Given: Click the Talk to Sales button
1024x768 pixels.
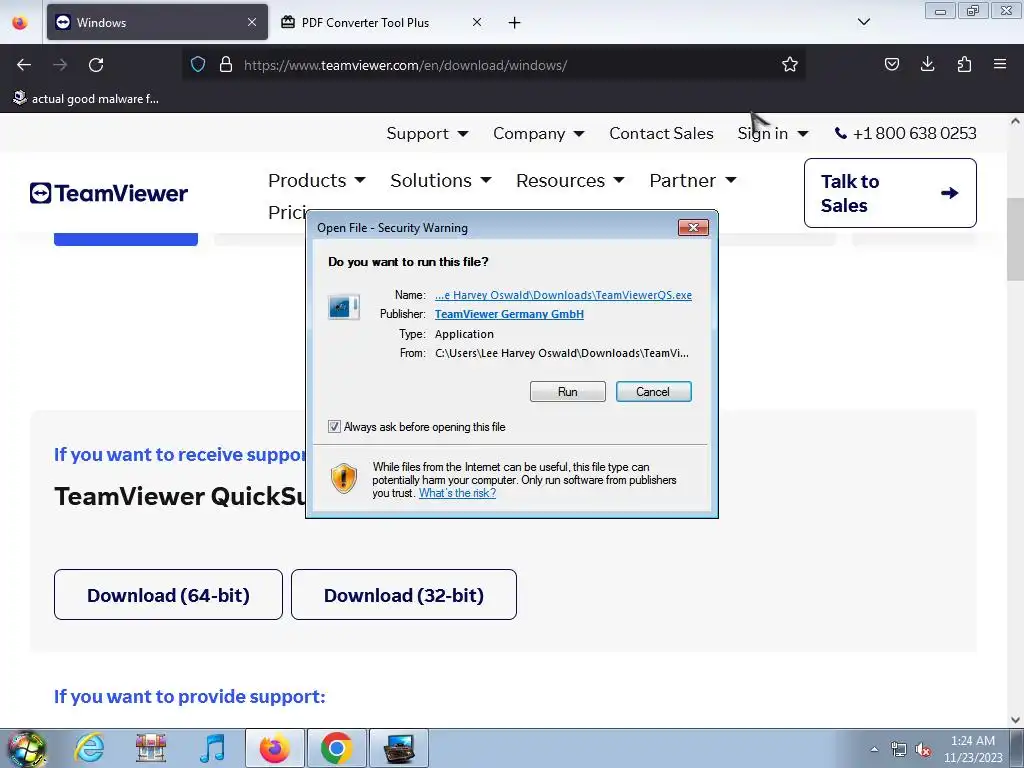Looking at the screenshot, I should [x=890, y=193].
